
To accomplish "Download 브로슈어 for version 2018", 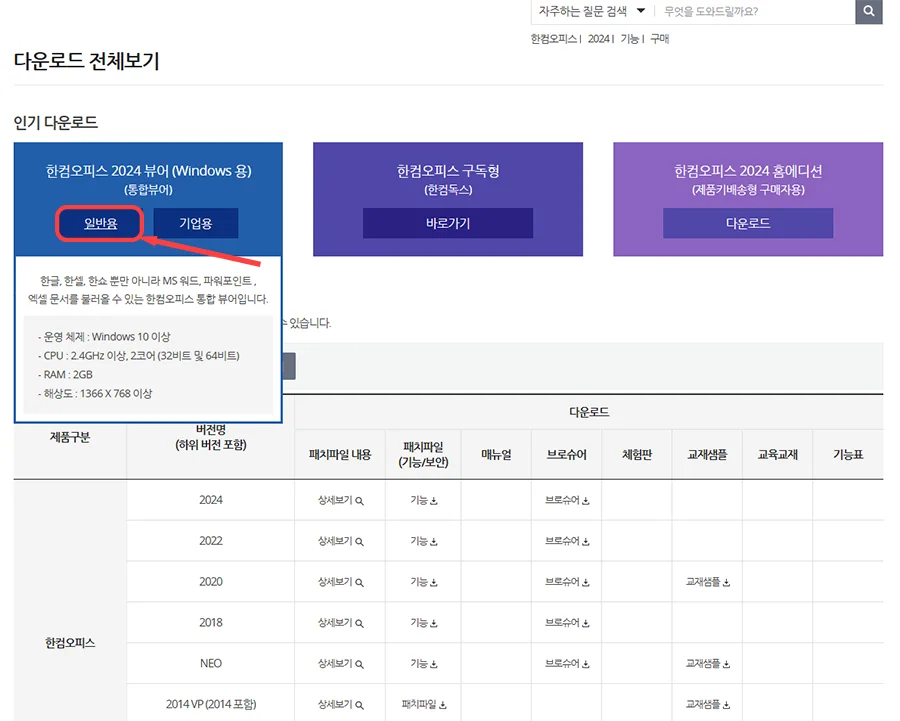I will (567, 622).
